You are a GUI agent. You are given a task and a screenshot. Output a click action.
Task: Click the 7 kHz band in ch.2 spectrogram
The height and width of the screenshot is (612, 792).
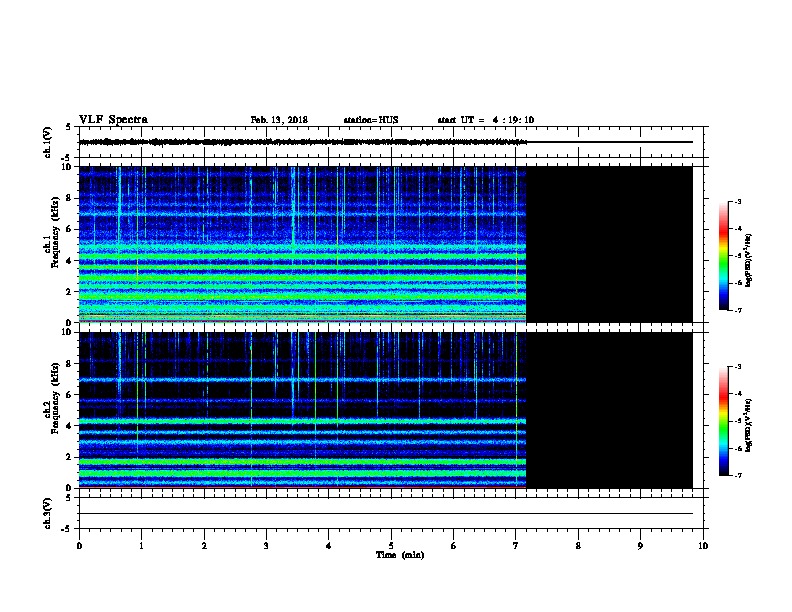(x=303, y=380)
